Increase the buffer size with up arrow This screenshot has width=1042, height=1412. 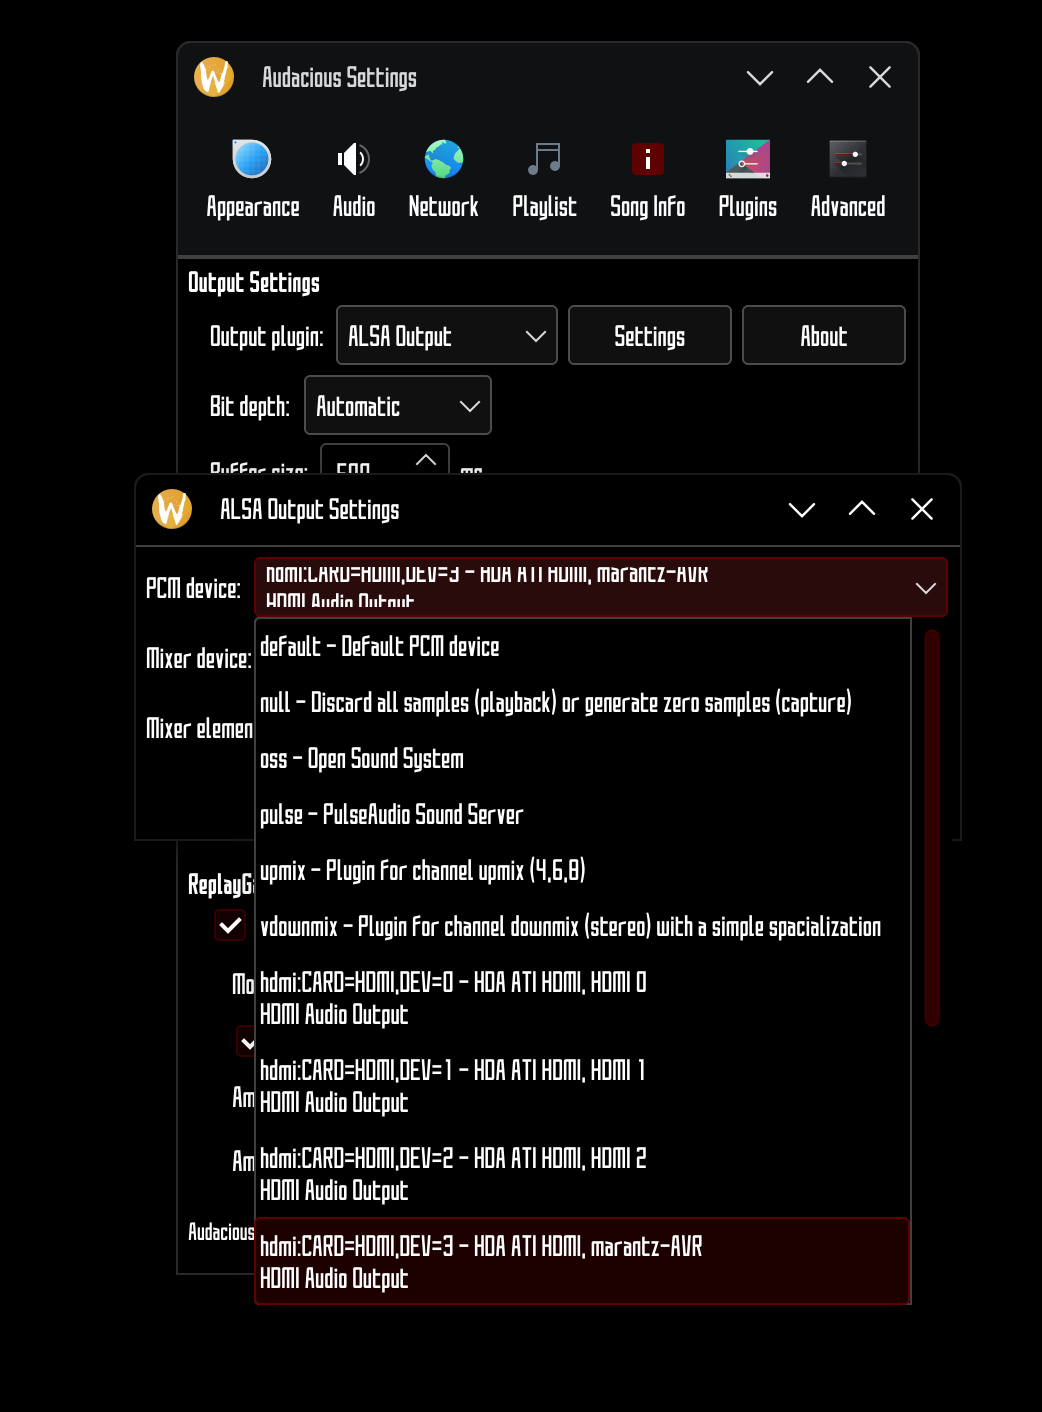point(426,460)
